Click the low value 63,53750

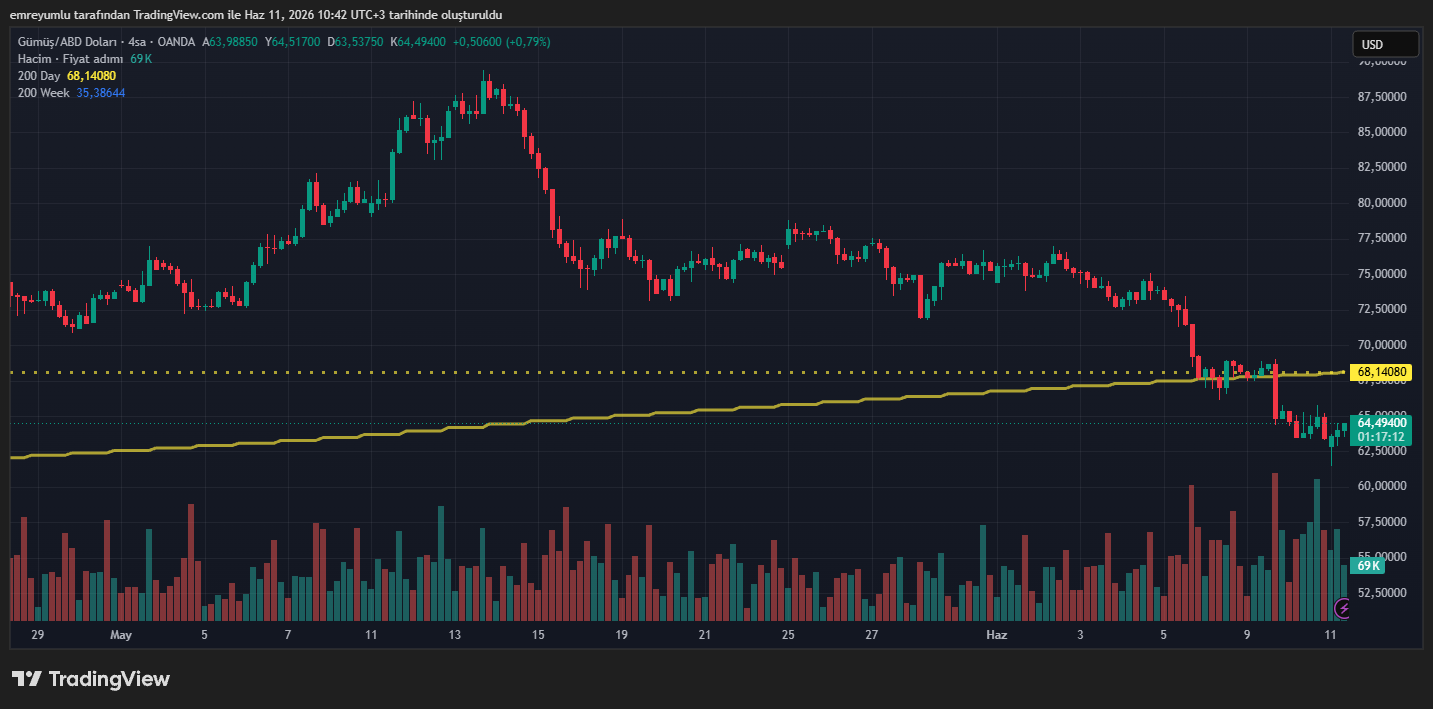coord(359,42)
